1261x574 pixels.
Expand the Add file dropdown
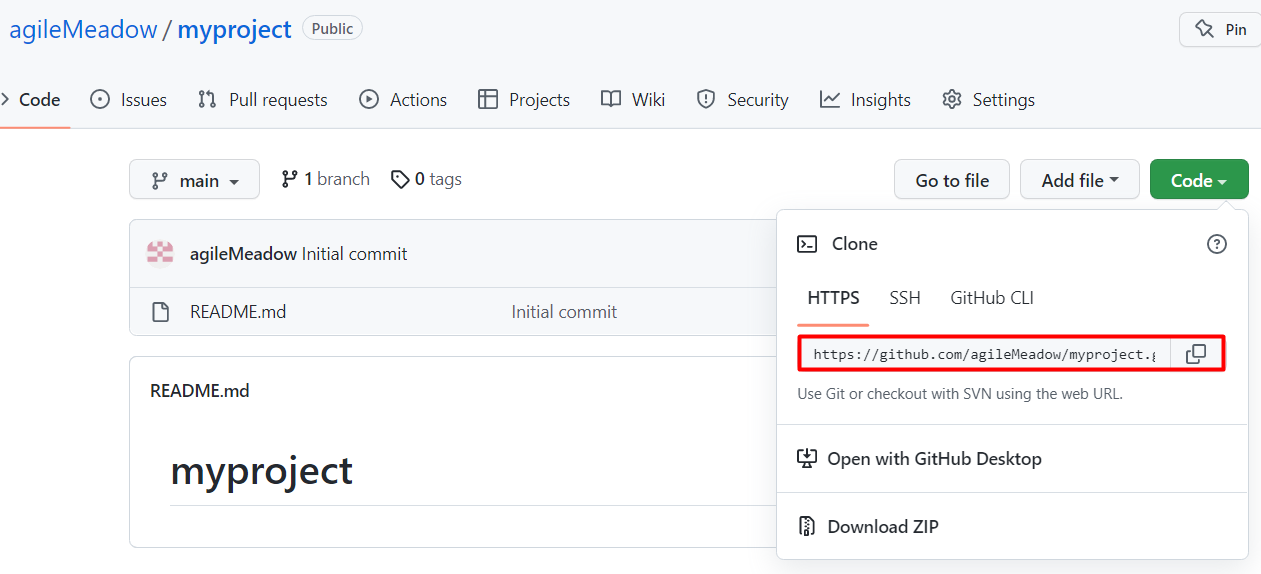(1080, 179)
